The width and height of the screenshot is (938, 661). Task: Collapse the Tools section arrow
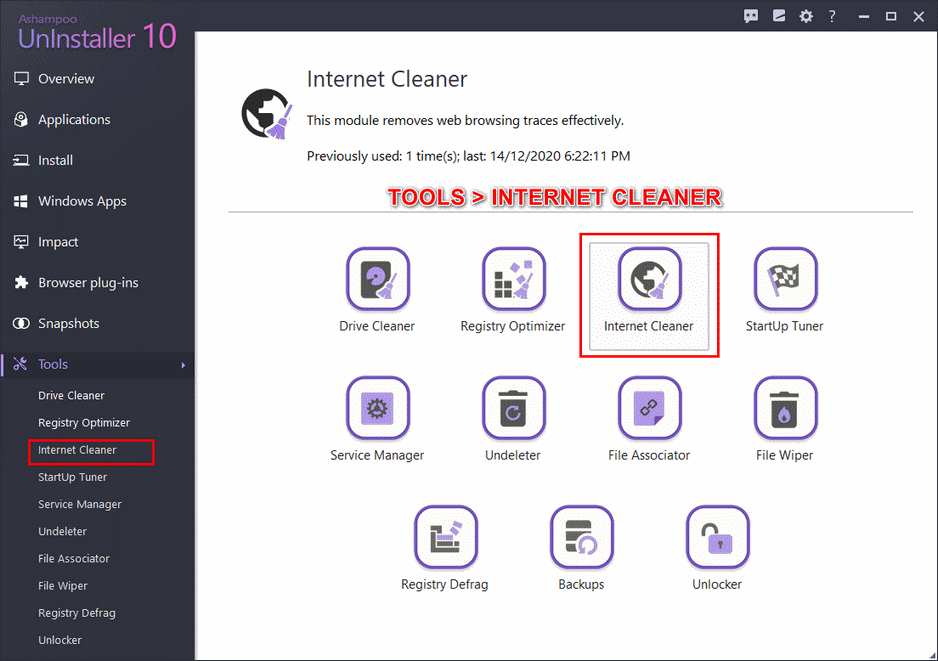183,365
